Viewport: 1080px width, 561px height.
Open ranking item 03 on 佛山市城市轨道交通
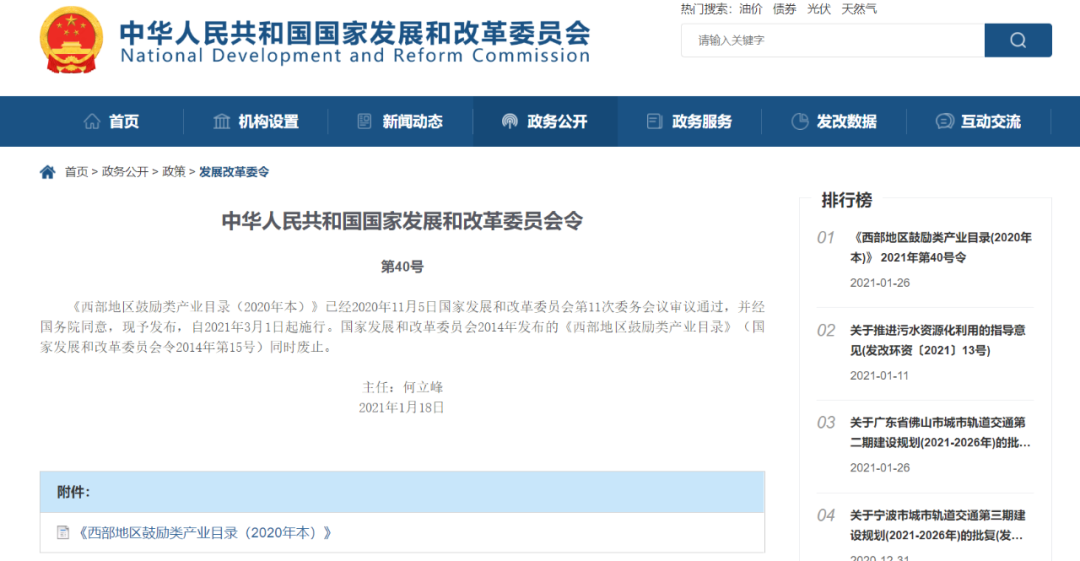(x=939, y=432)
